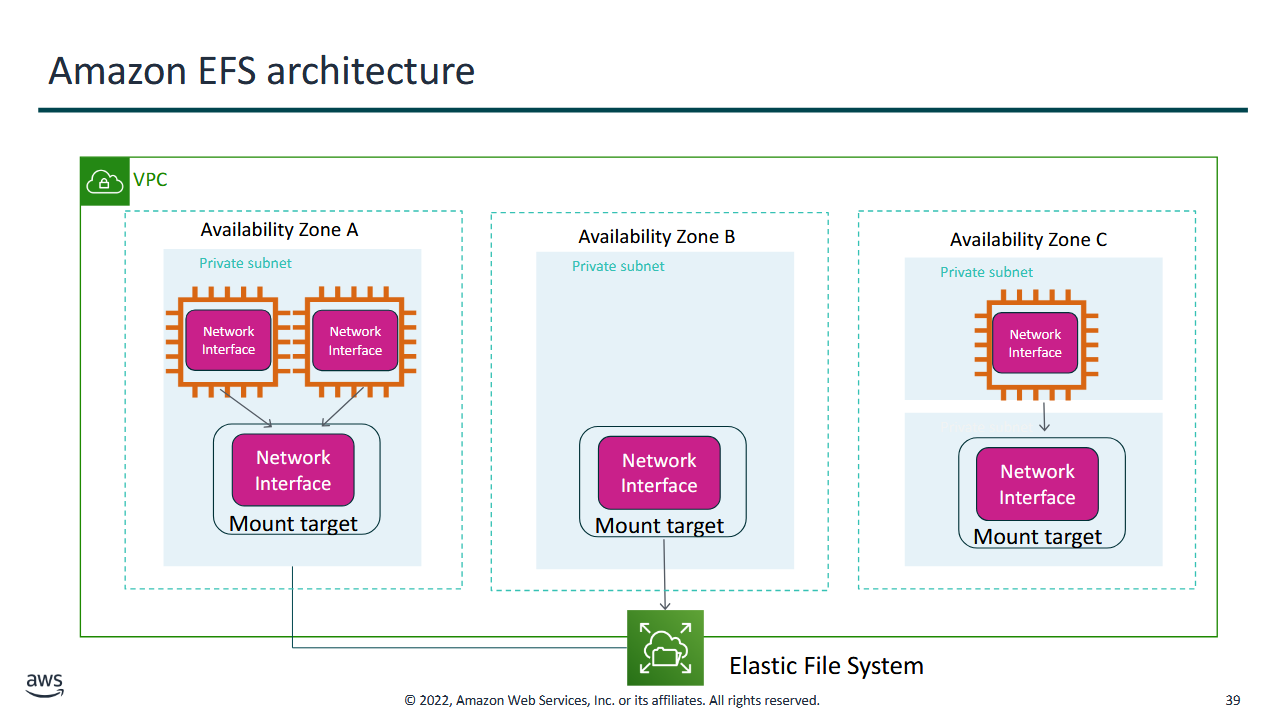Click the Elastic File System text label
This screenshot has width=1275, height=717.
coord(826,666)
